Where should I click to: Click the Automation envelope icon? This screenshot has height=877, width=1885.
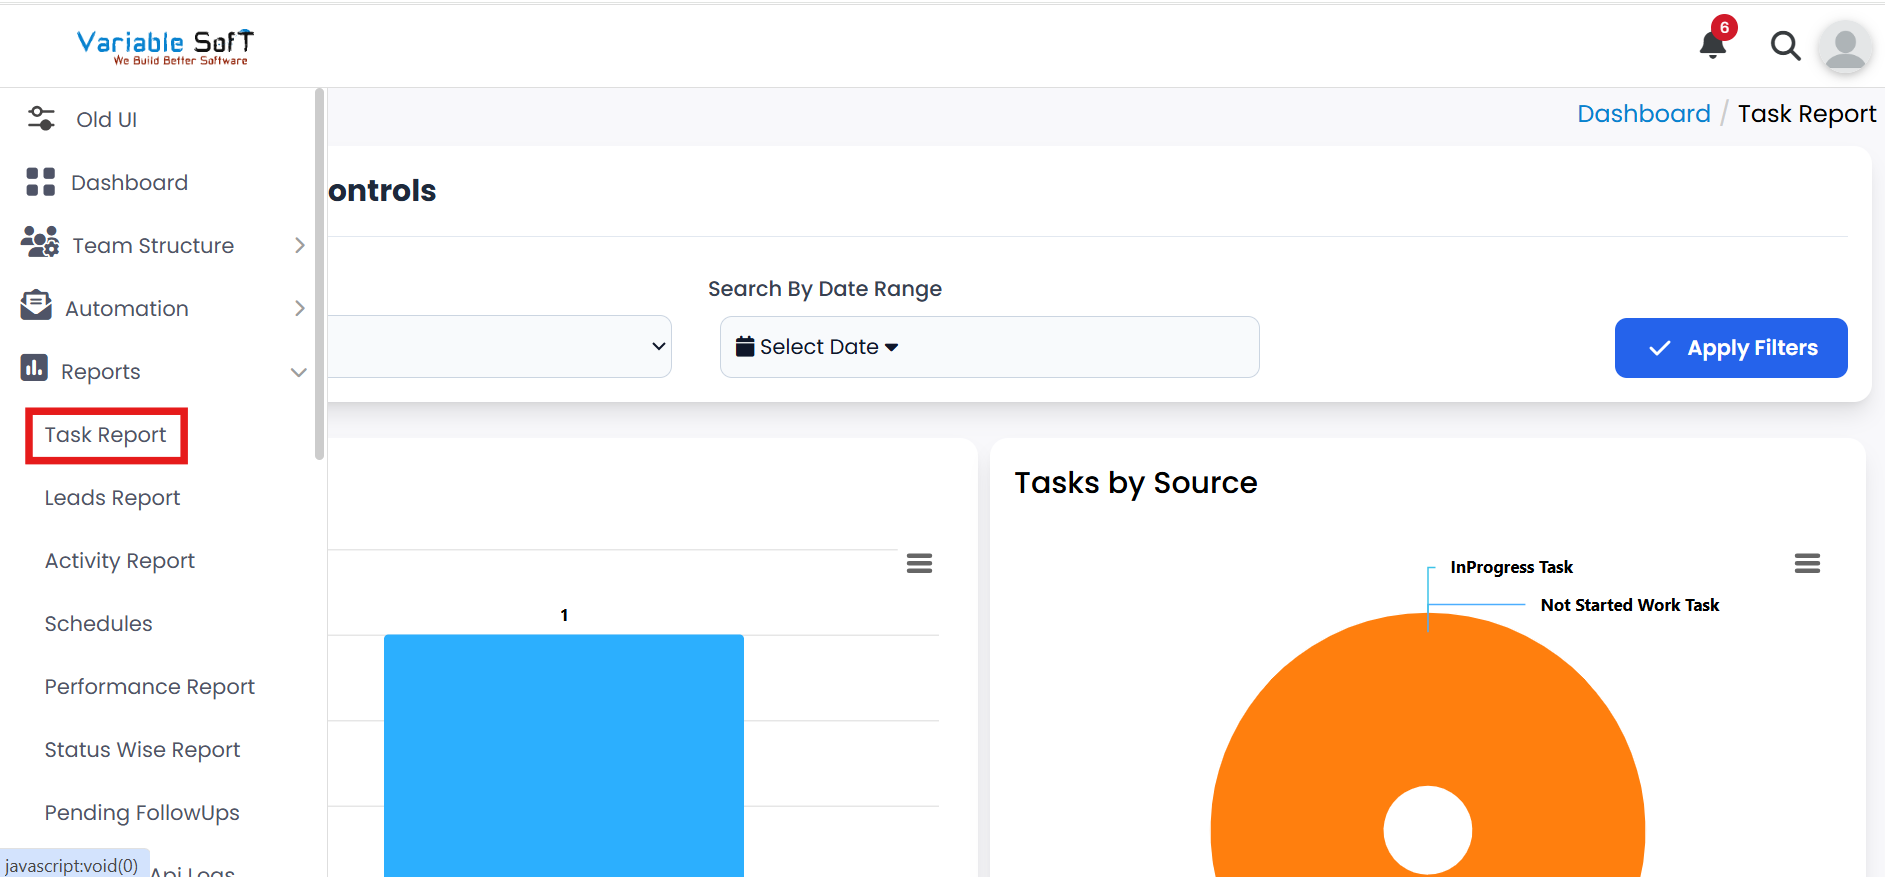pos(36,306)
